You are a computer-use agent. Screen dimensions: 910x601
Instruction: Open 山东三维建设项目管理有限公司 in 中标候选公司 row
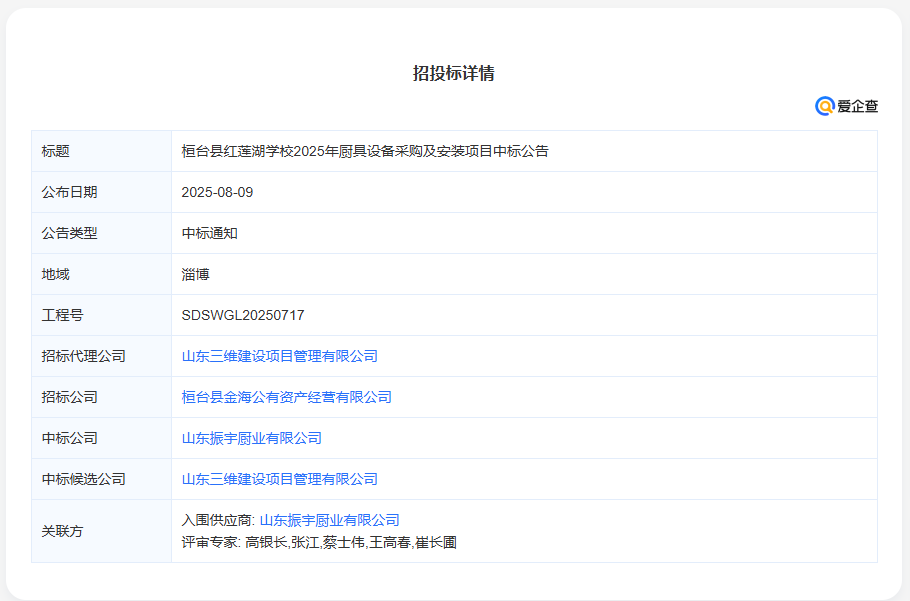pyautogui.click(x=279, y=478)
